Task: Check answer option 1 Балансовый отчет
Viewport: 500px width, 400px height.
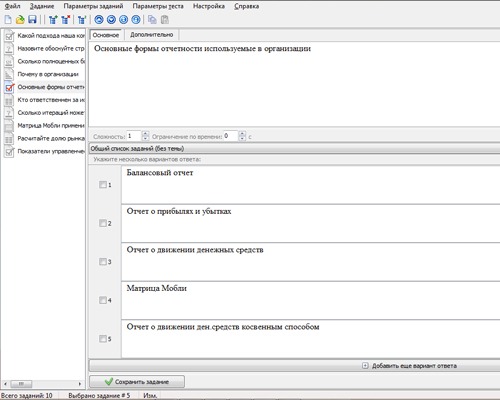Action: tap(103, 184)
